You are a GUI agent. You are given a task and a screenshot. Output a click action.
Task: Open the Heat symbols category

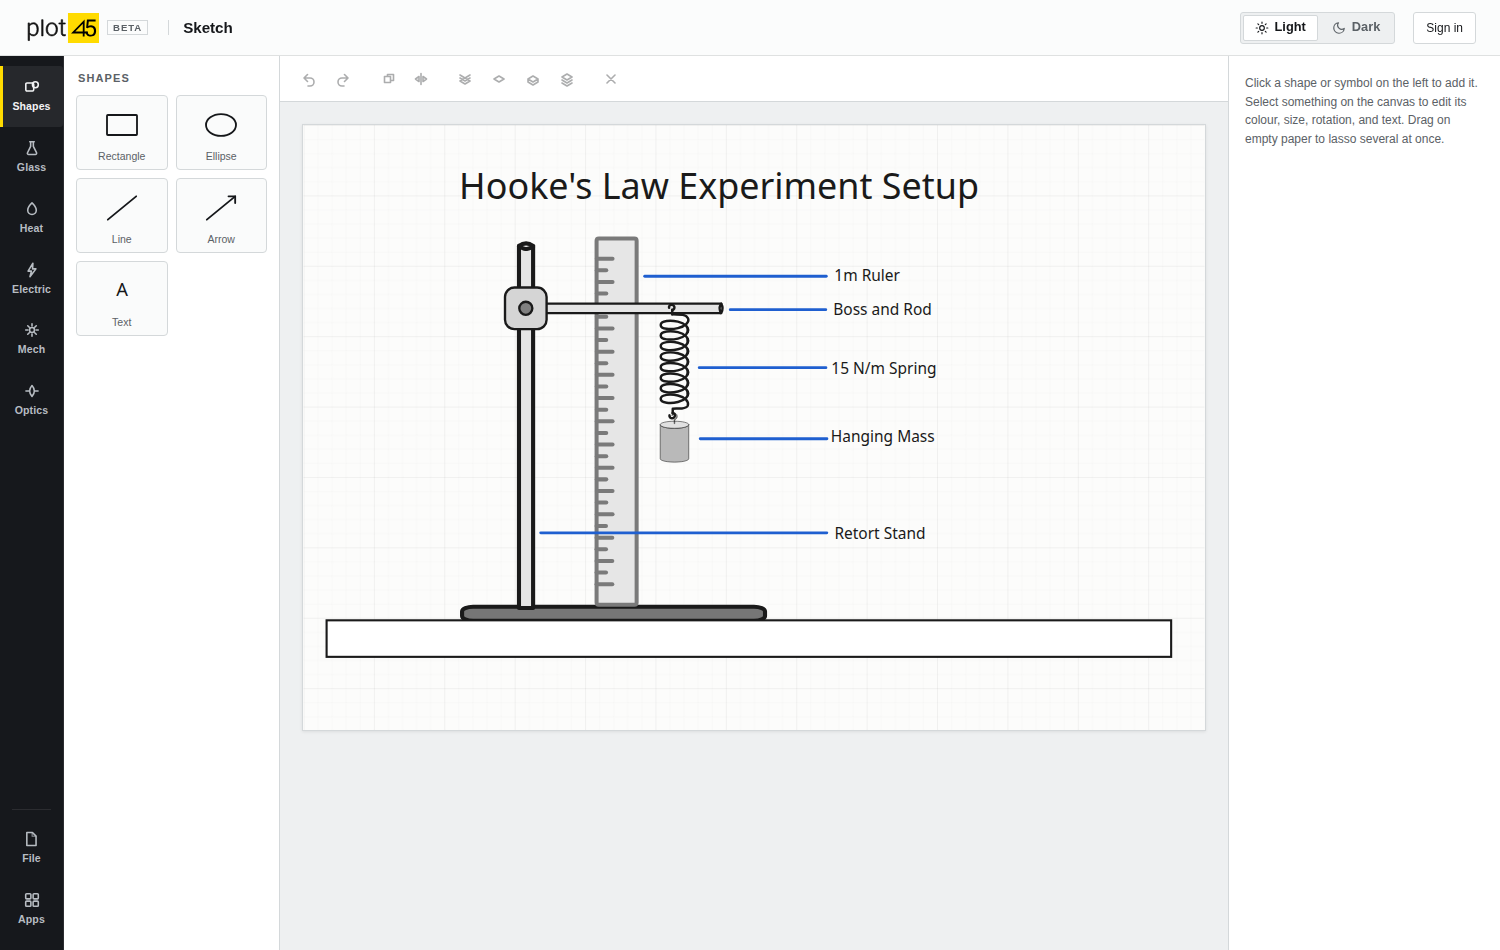tap(31, 218)
